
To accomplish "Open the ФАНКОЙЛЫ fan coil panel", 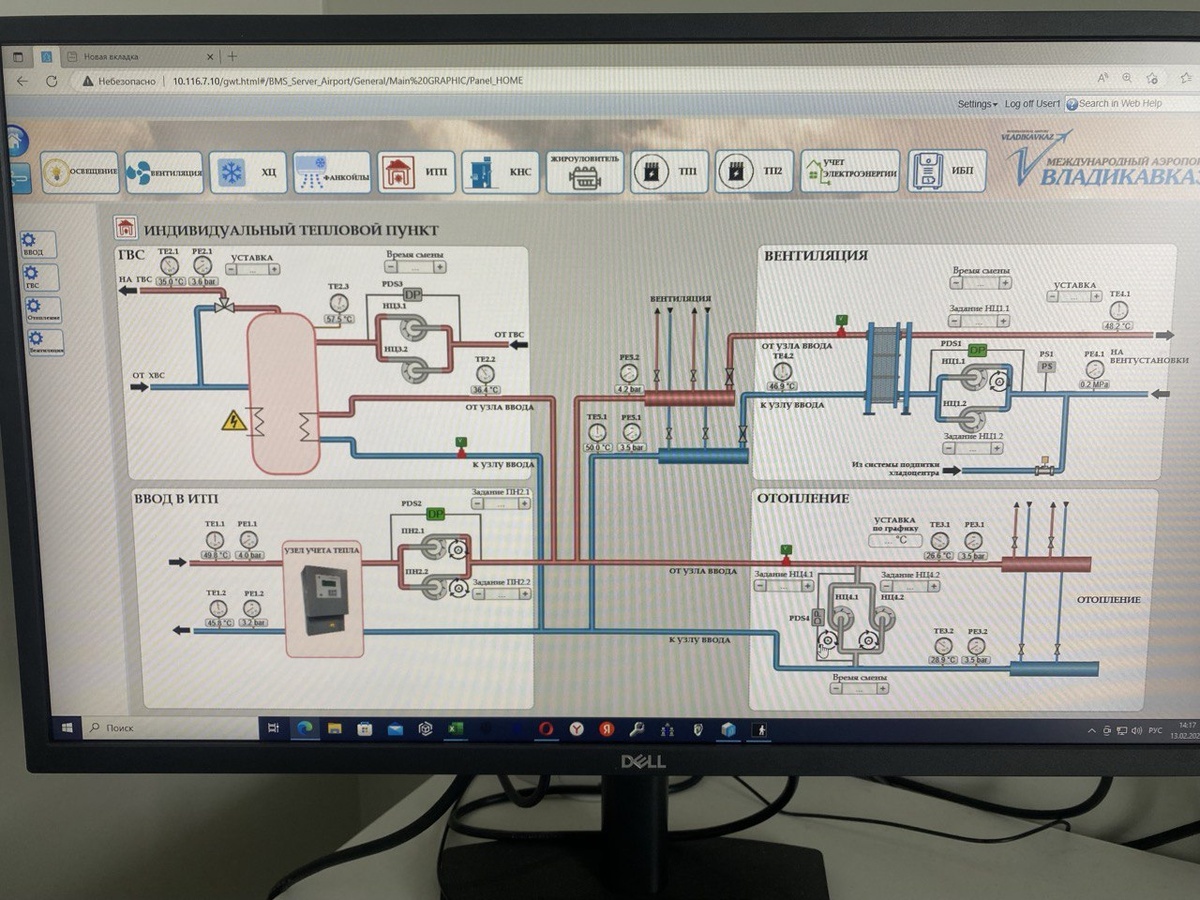I will (332, 172).
